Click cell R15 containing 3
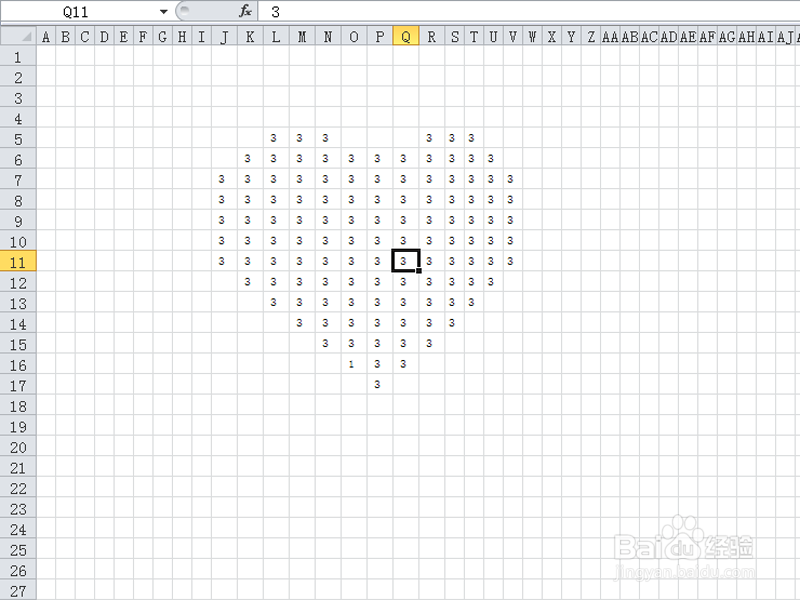 (x=432, y=343)
